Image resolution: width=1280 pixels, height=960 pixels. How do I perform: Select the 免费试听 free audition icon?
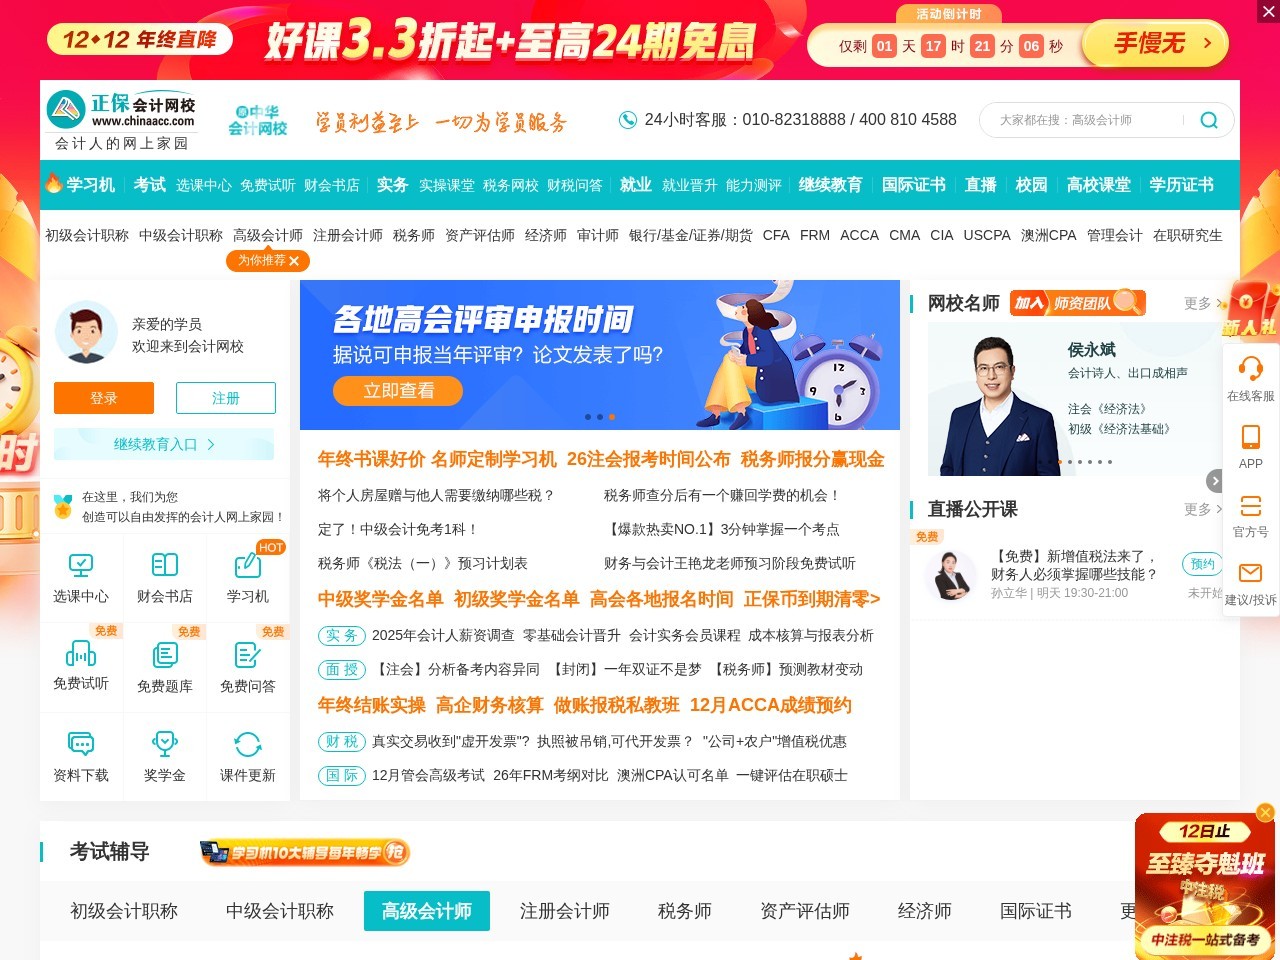[81, 667]
